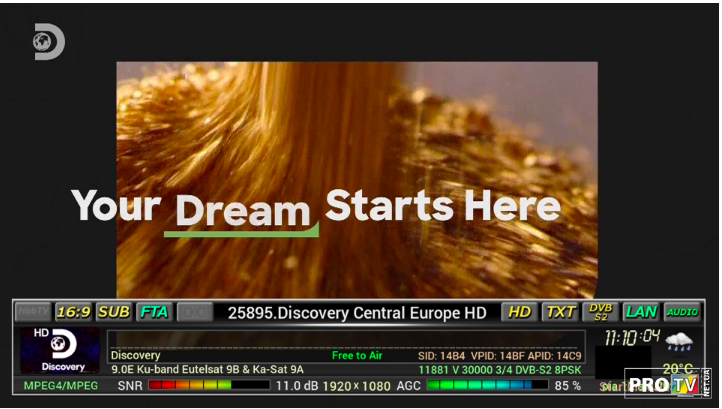Click the Discovery logo in top-left corner
Image resolution: width=722 pixels, height=409 pixels.
pyautogui.click(x=47, y=42)
